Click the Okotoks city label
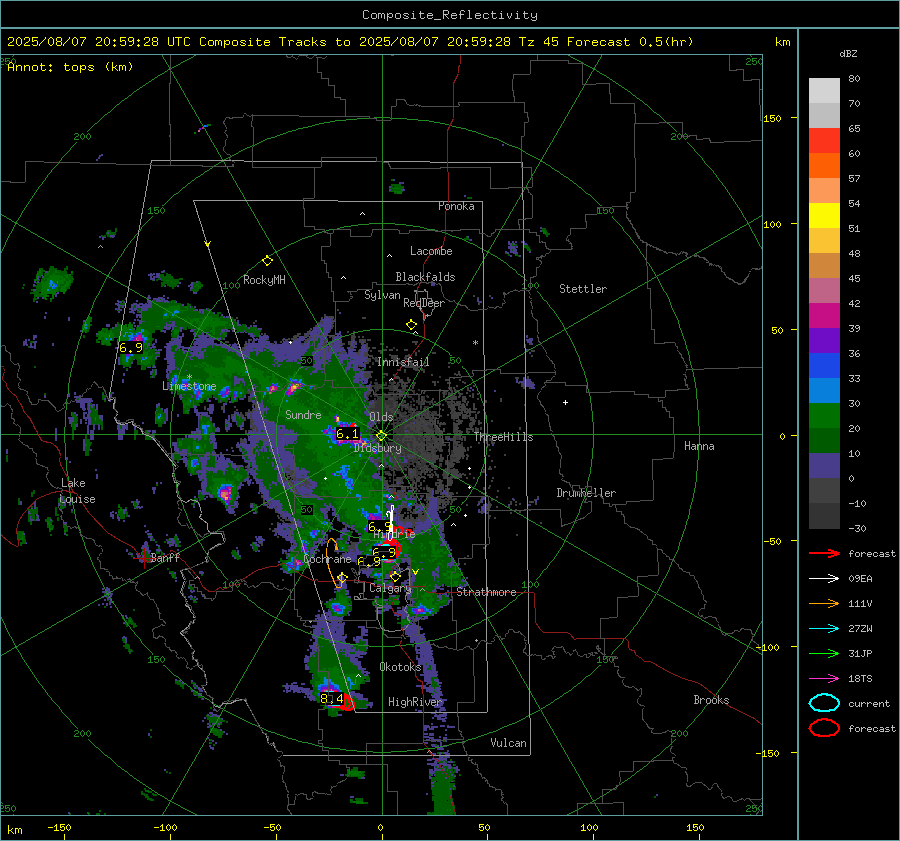Screen dimensions: 900x841 click(400, 667)
